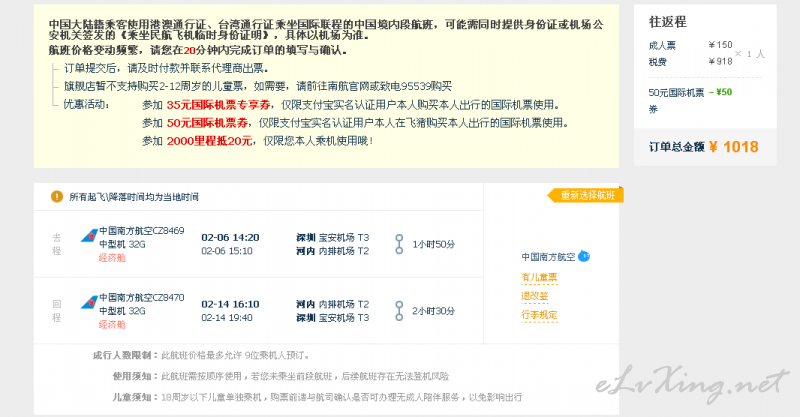800x417 pixels.
Task: Click the duration text 2小时30分
Action: 433,311
